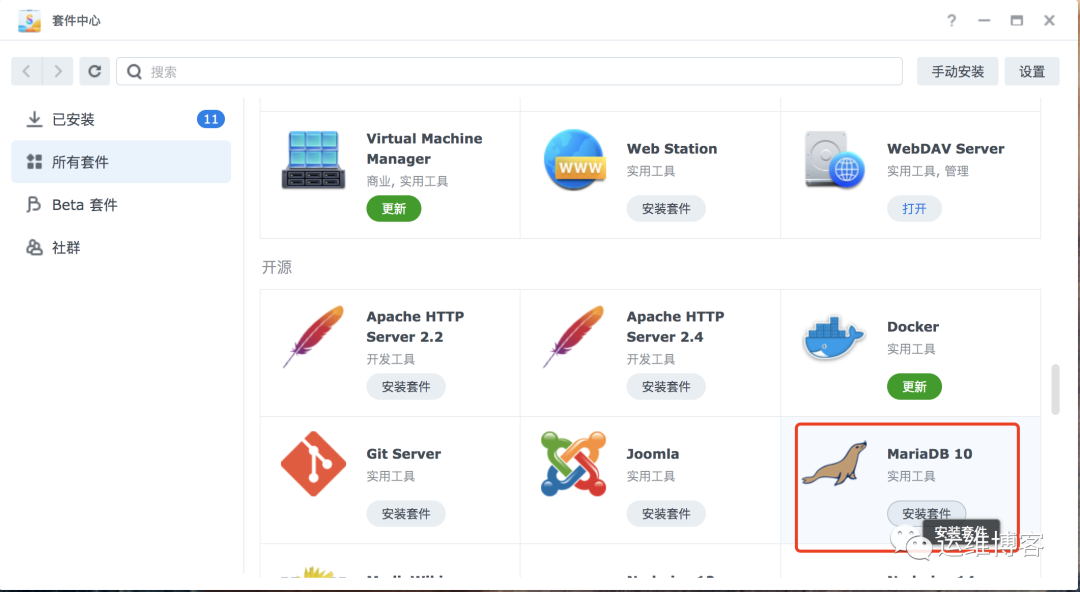Viewport: 1080px width, 592px height.
Task: Click 实用工具, 管理 under WebDAV Server
Action: pyautogui.click(x=928, y=171)
